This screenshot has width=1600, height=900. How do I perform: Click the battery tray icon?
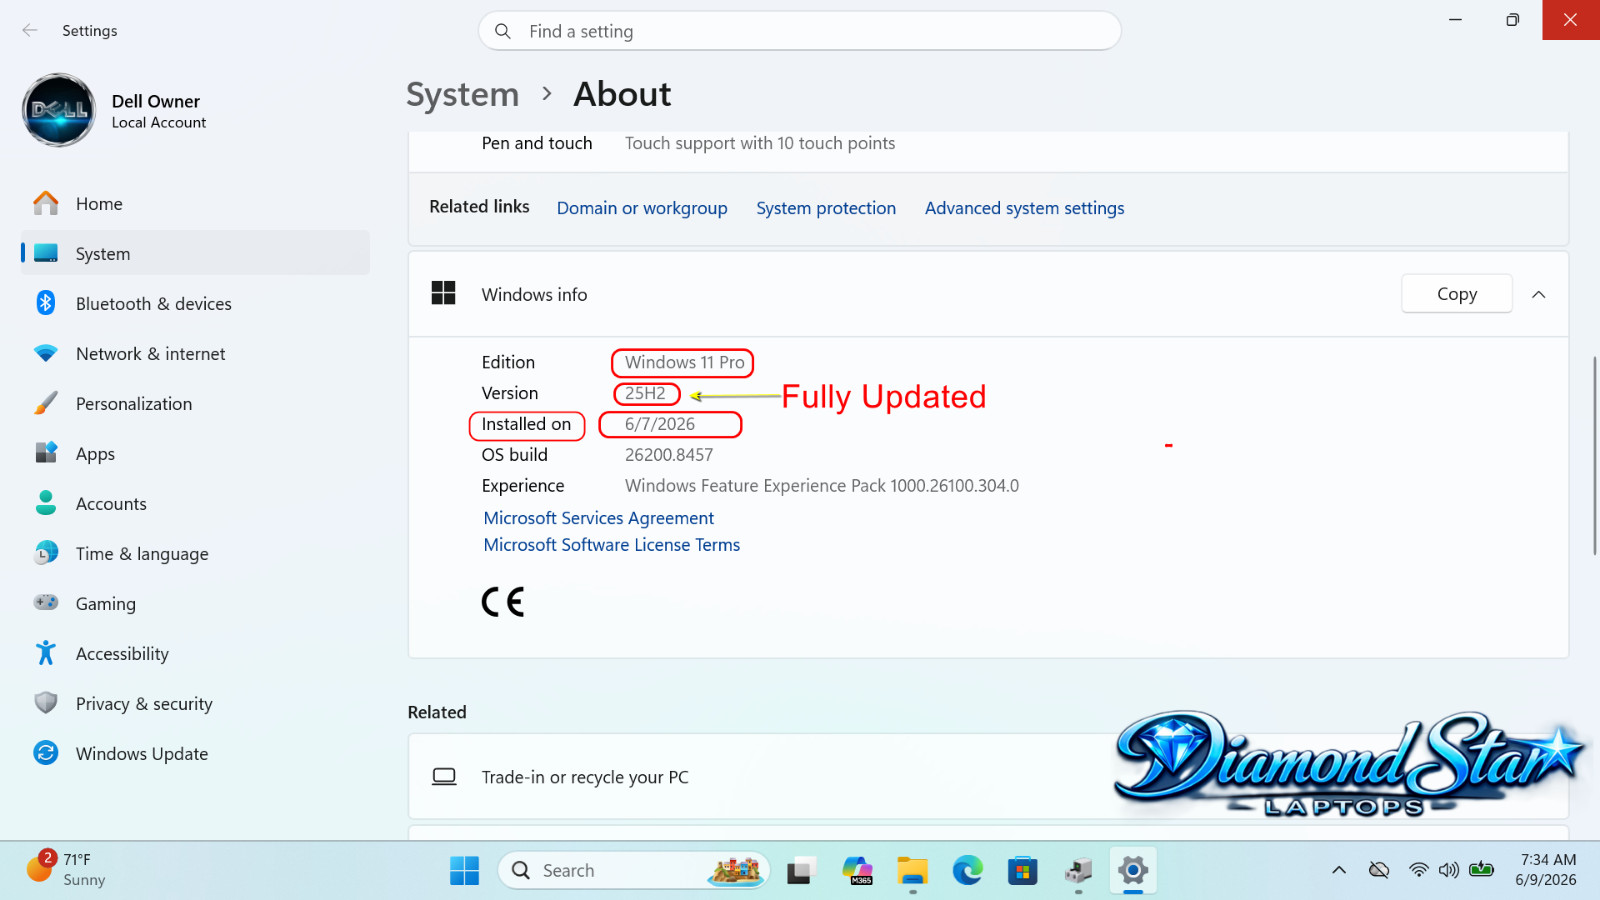tap(1482, 870)
